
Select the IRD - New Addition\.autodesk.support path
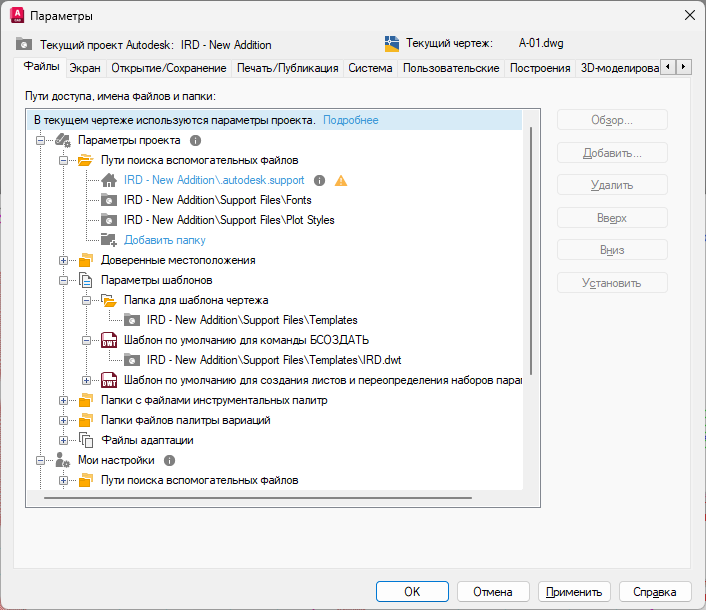[x=214, y=180]
